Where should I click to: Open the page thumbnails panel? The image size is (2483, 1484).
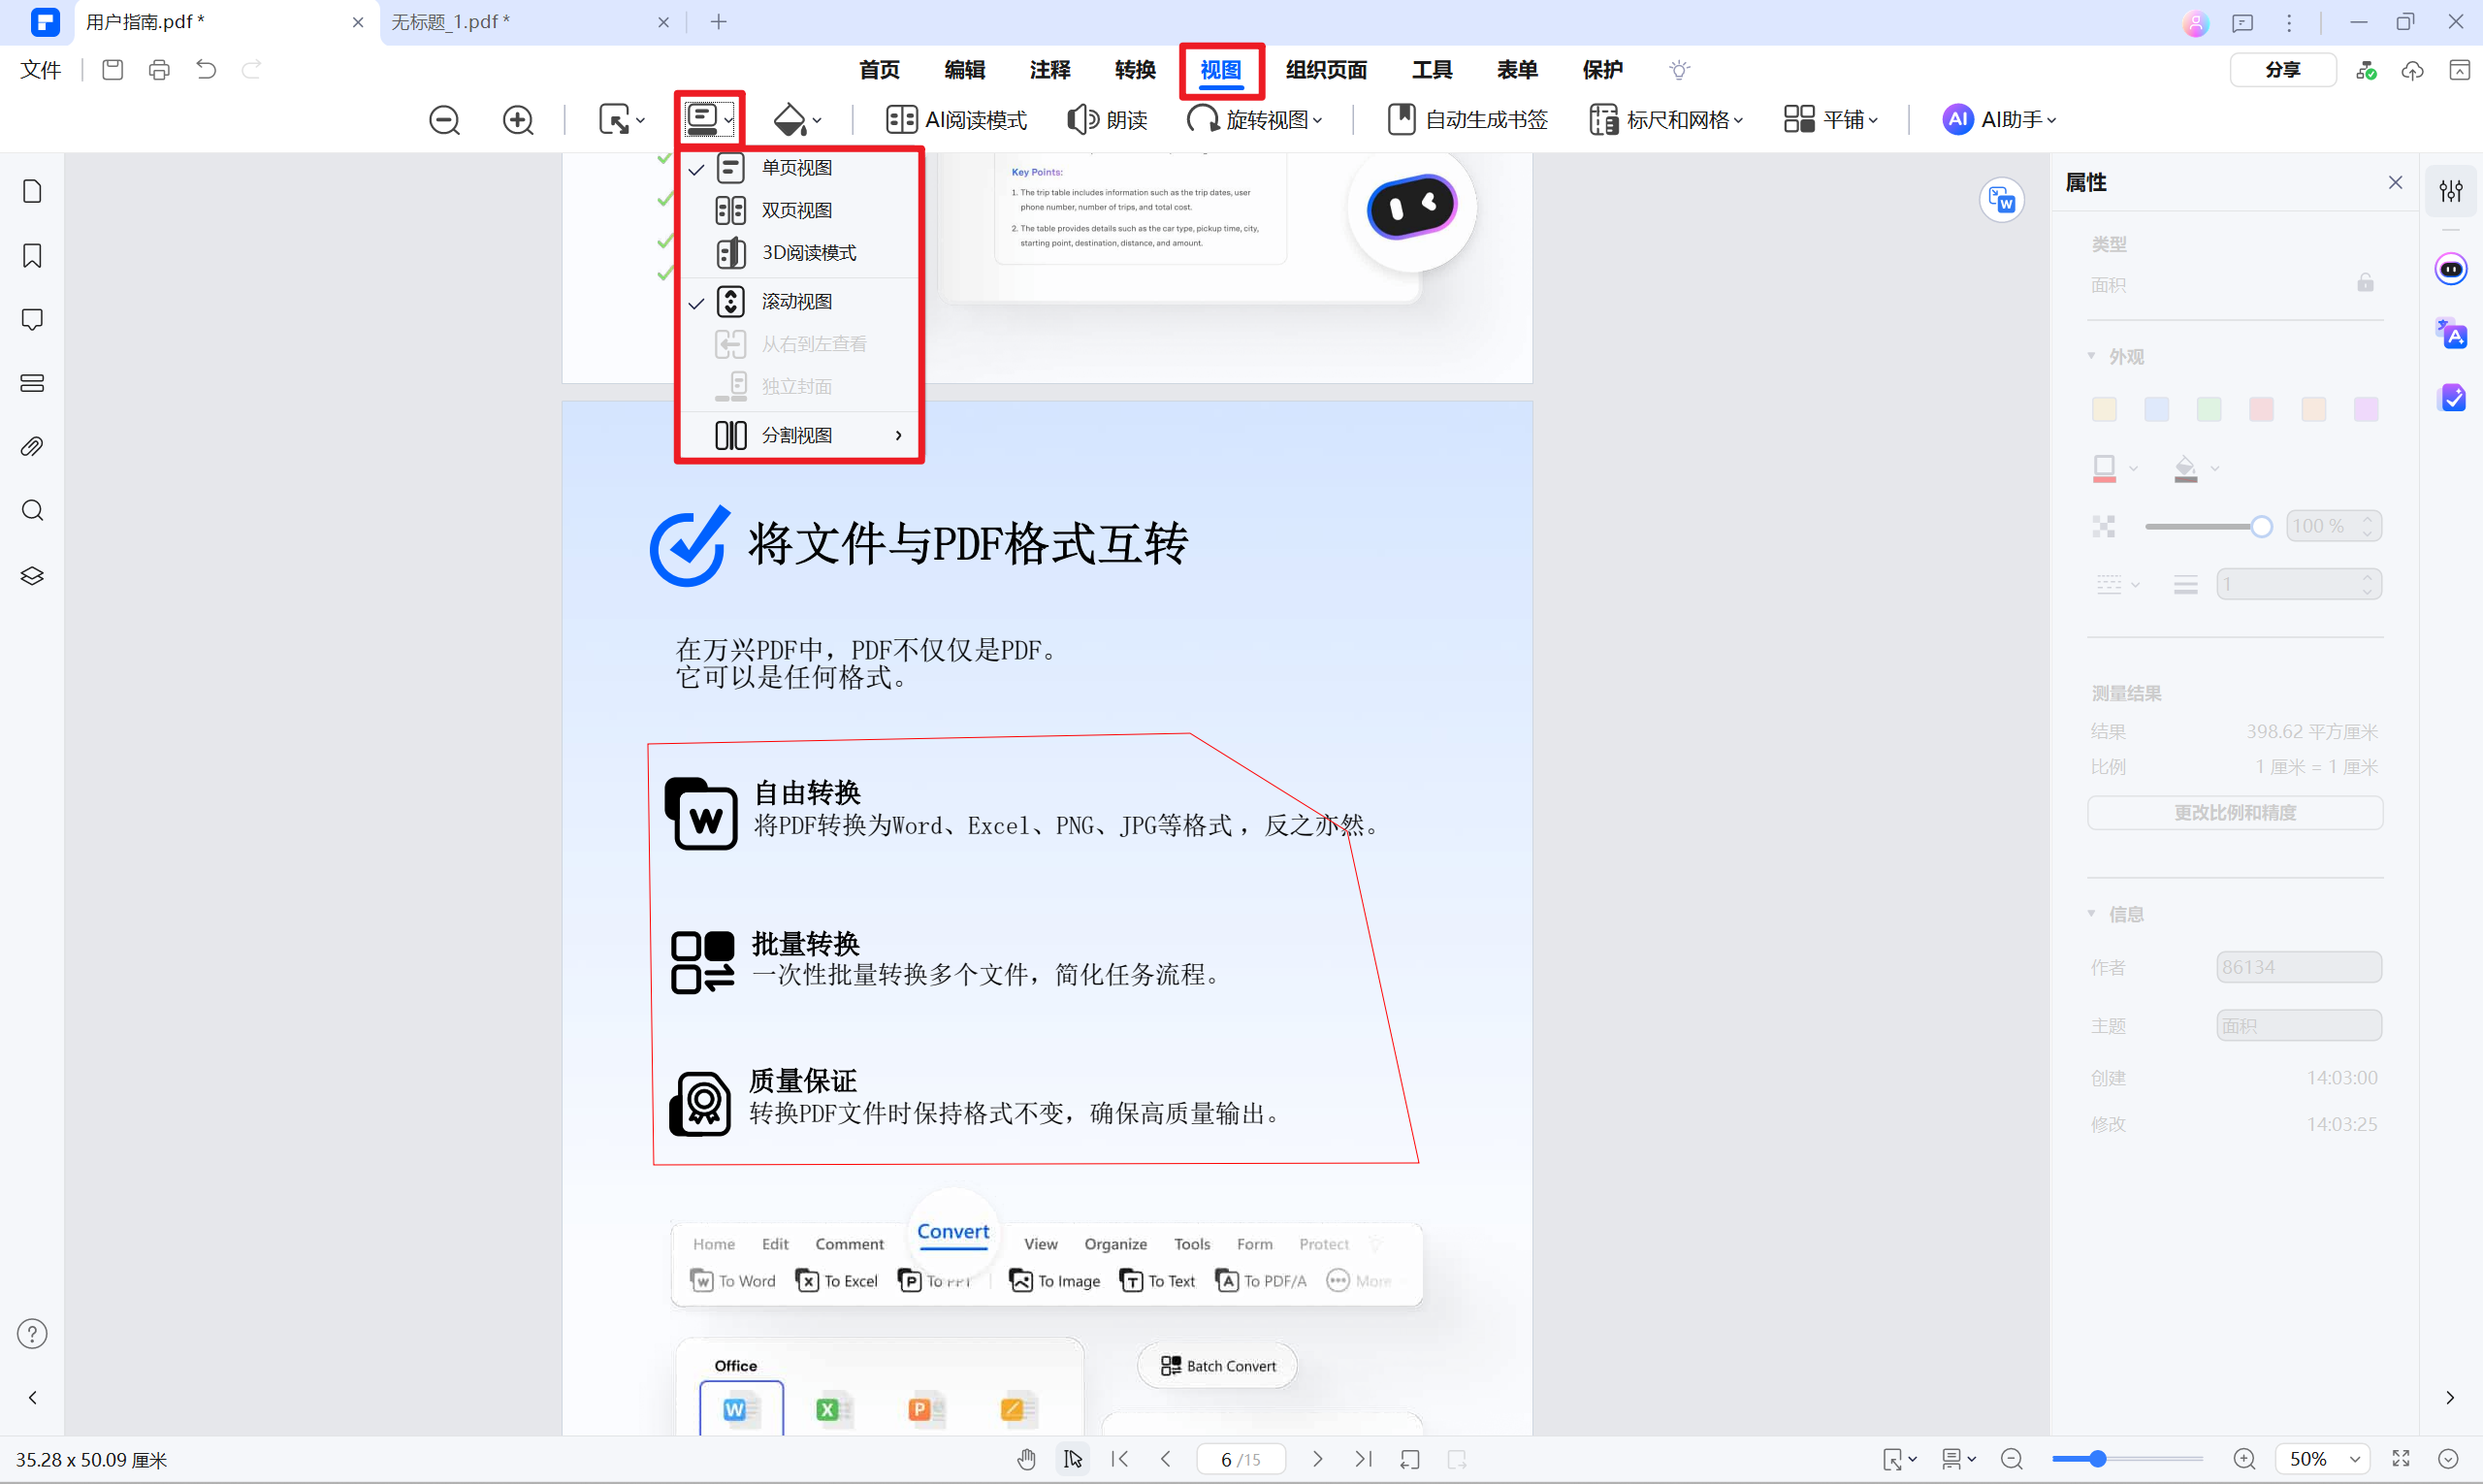(31, 190)
